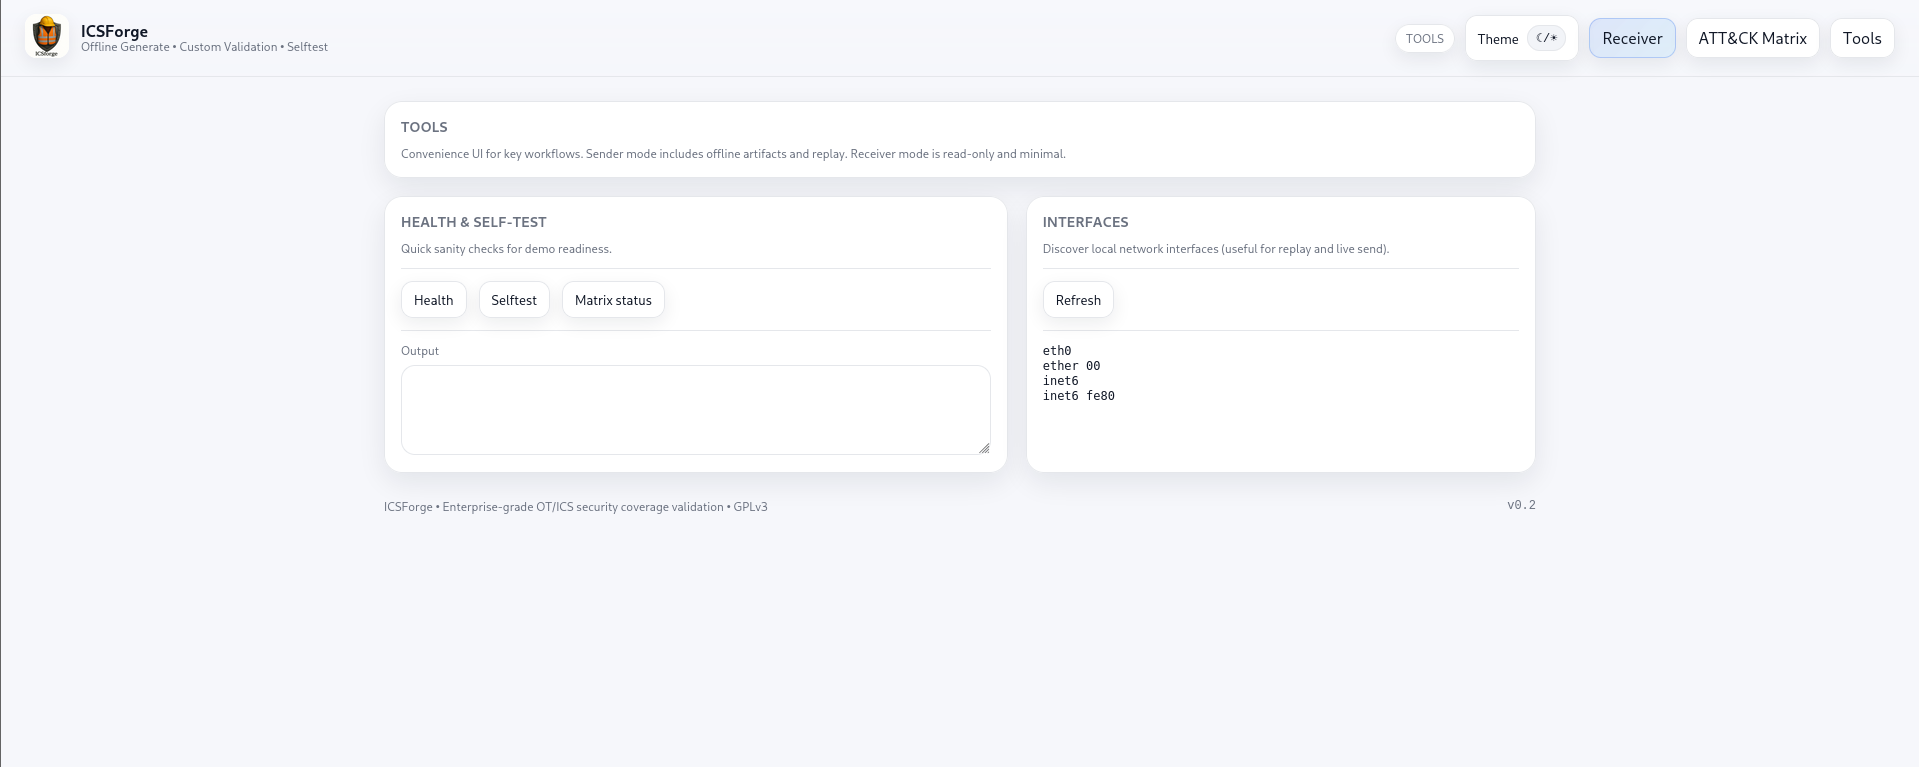Click inside the Output text area
Image resolution: width=1919 pixels, height=767 pixels.
point(695,409)
